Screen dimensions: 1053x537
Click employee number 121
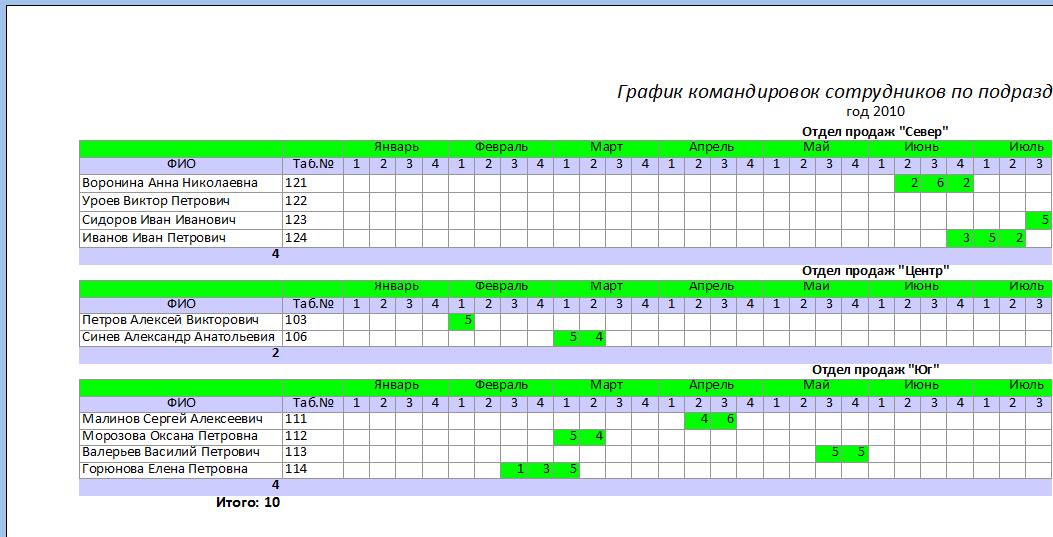pos(296,183)
